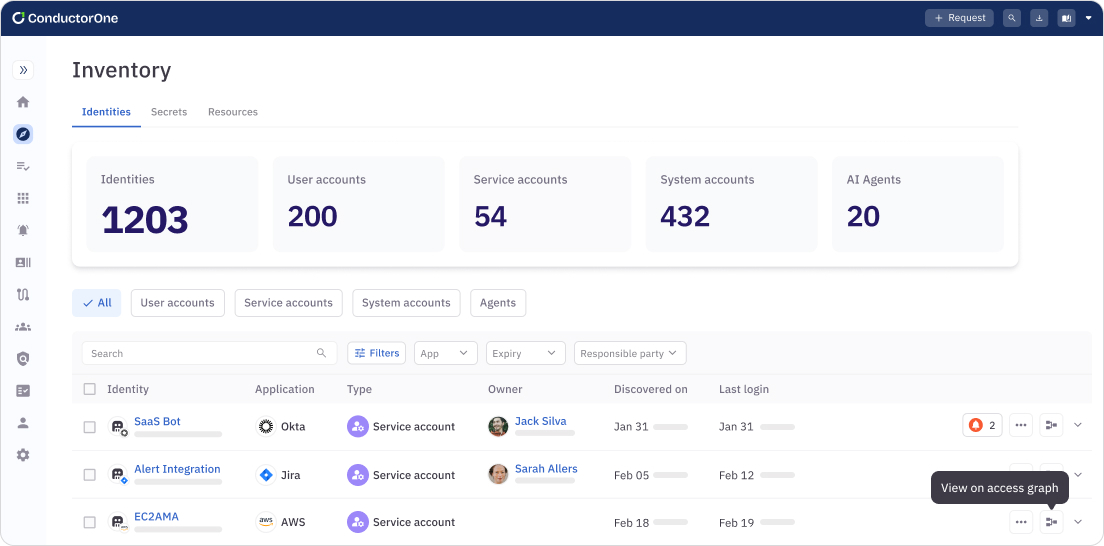Check the Alert Integration row checkbox
This screenshot has height=546, width=1104.
(90, 475)
